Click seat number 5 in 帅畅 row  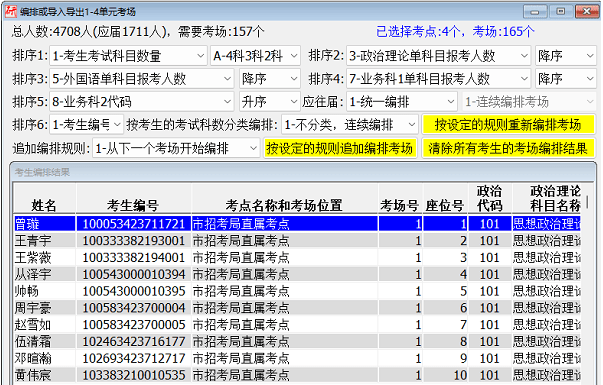[445, 291]
